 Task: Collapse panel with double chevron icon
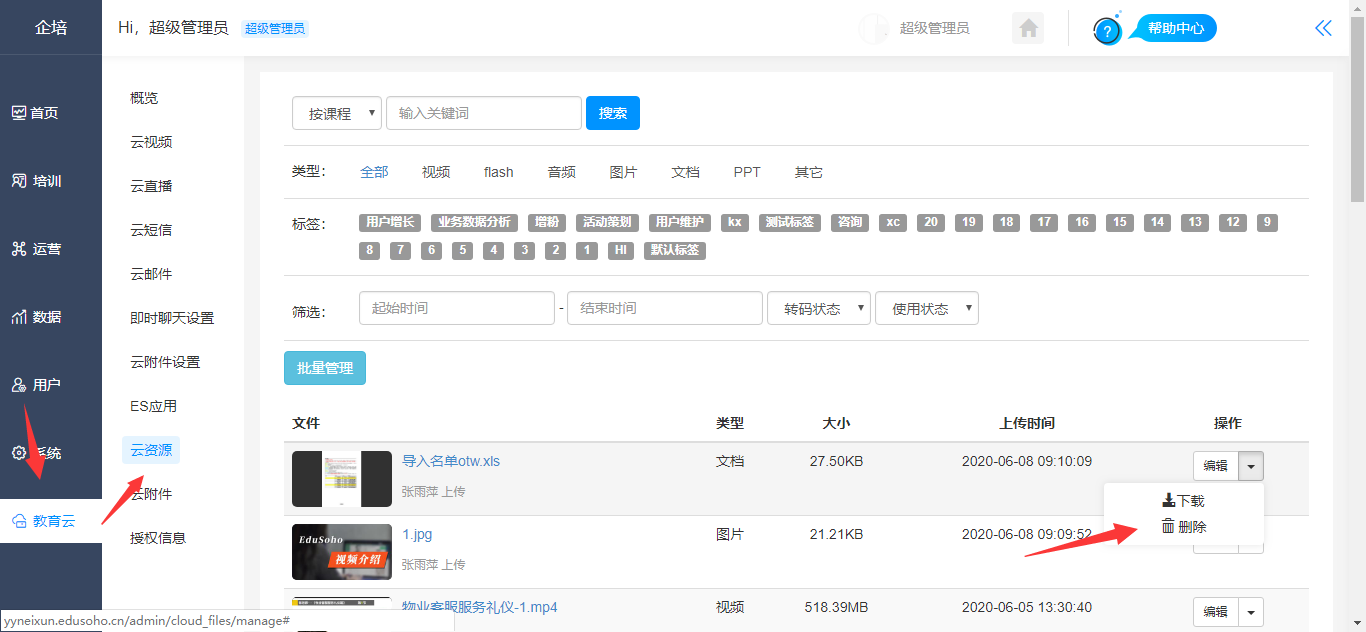(1323, 28)
